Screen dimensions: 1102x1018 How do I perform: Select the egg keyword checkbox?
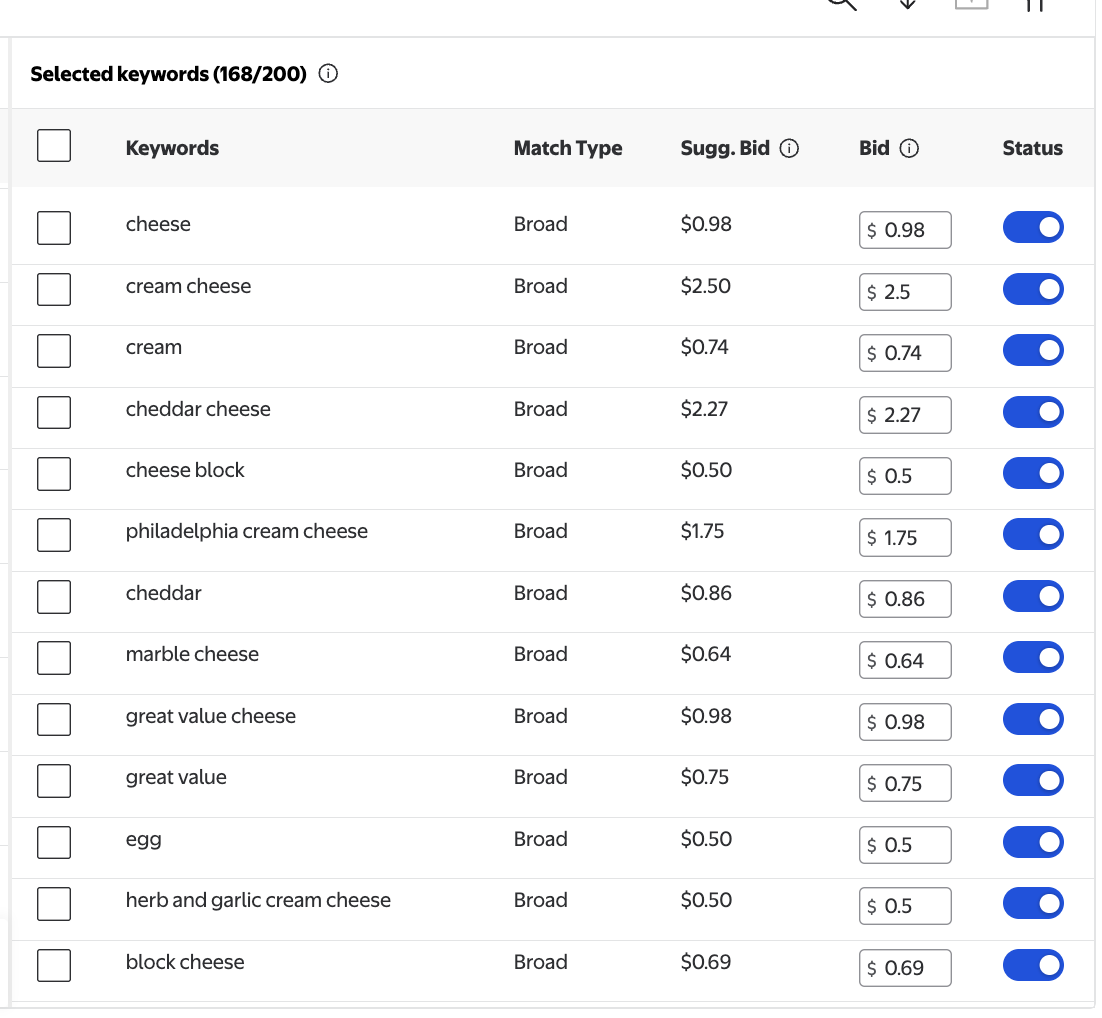coord(54,842)
